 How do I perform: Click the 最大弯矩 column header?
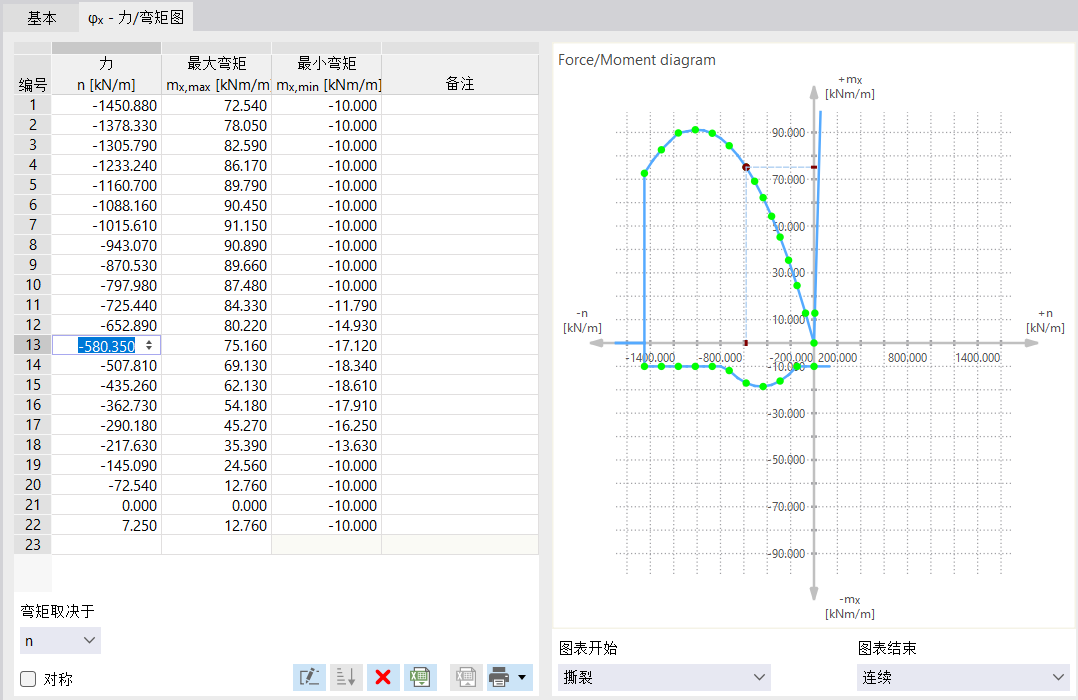(x=217, y=74)
